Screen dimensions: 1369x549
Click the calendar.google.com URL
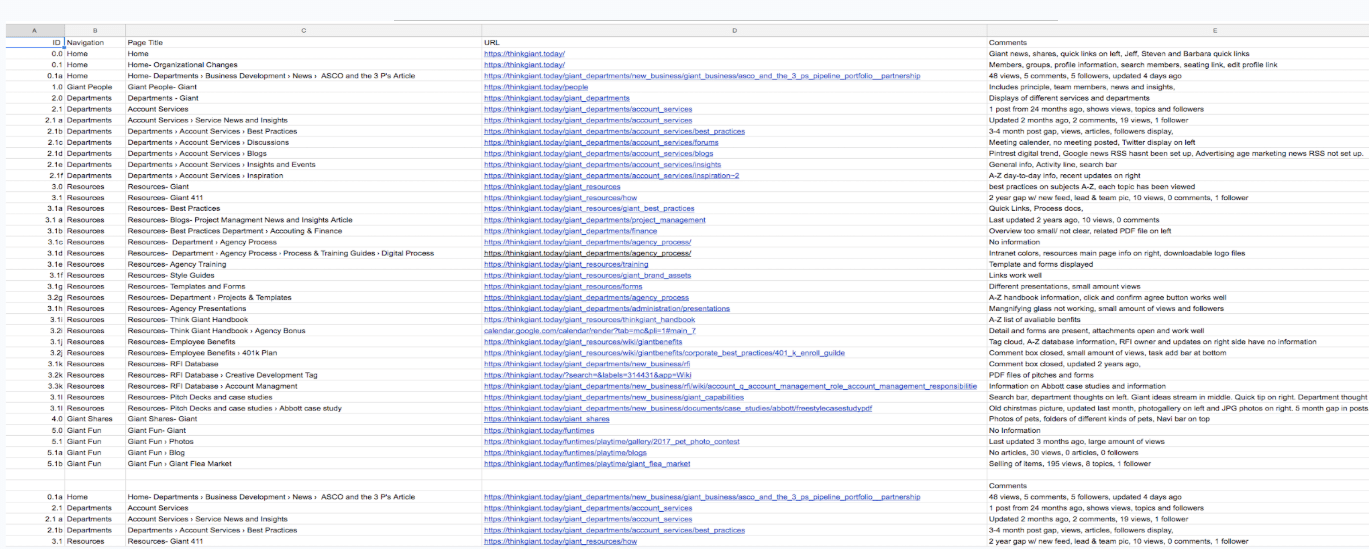tap(589, 330)
